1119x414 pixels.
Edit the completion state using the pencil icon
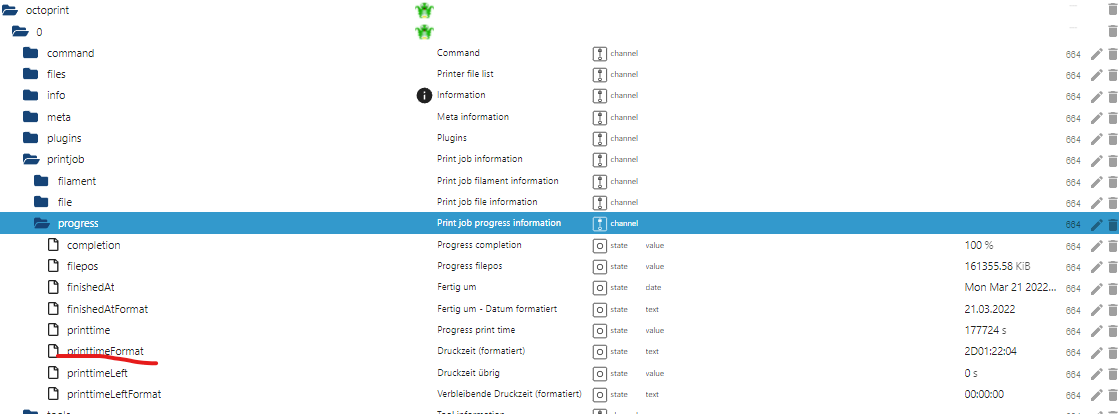[x=1097, y=246]
